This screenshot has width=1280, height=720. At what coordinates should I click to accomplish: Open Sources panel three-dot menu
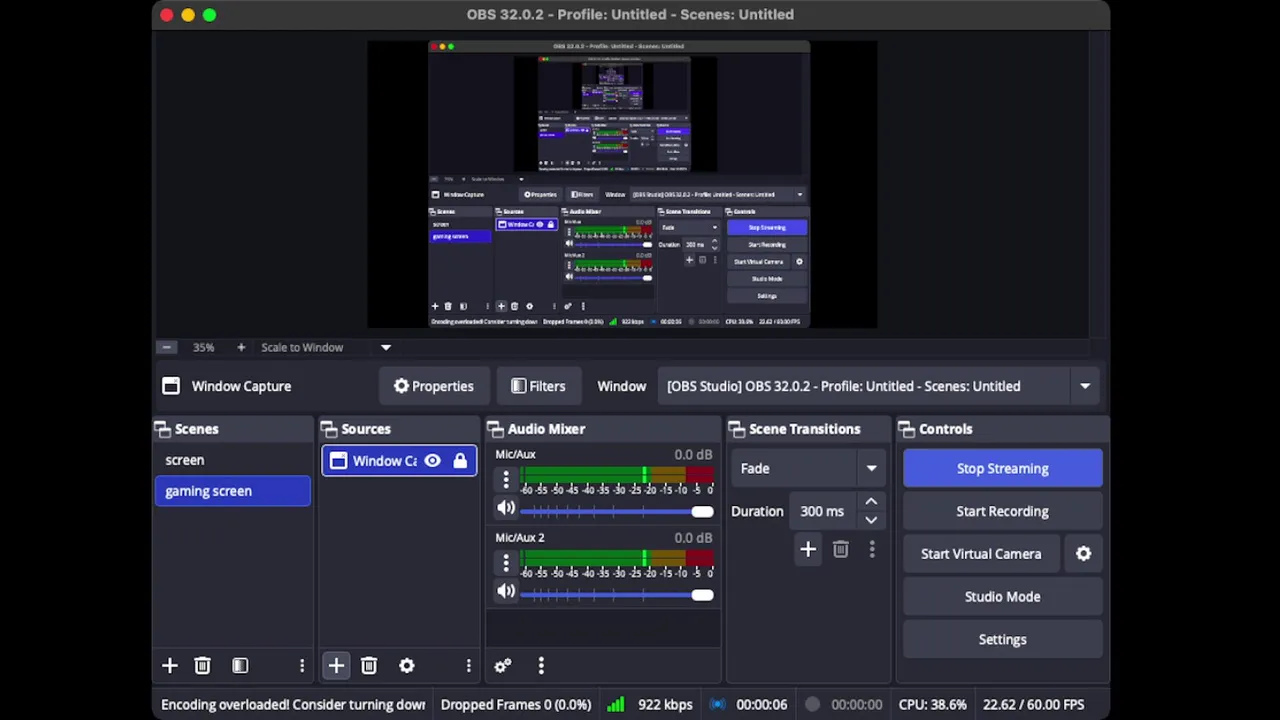point(468,666)
